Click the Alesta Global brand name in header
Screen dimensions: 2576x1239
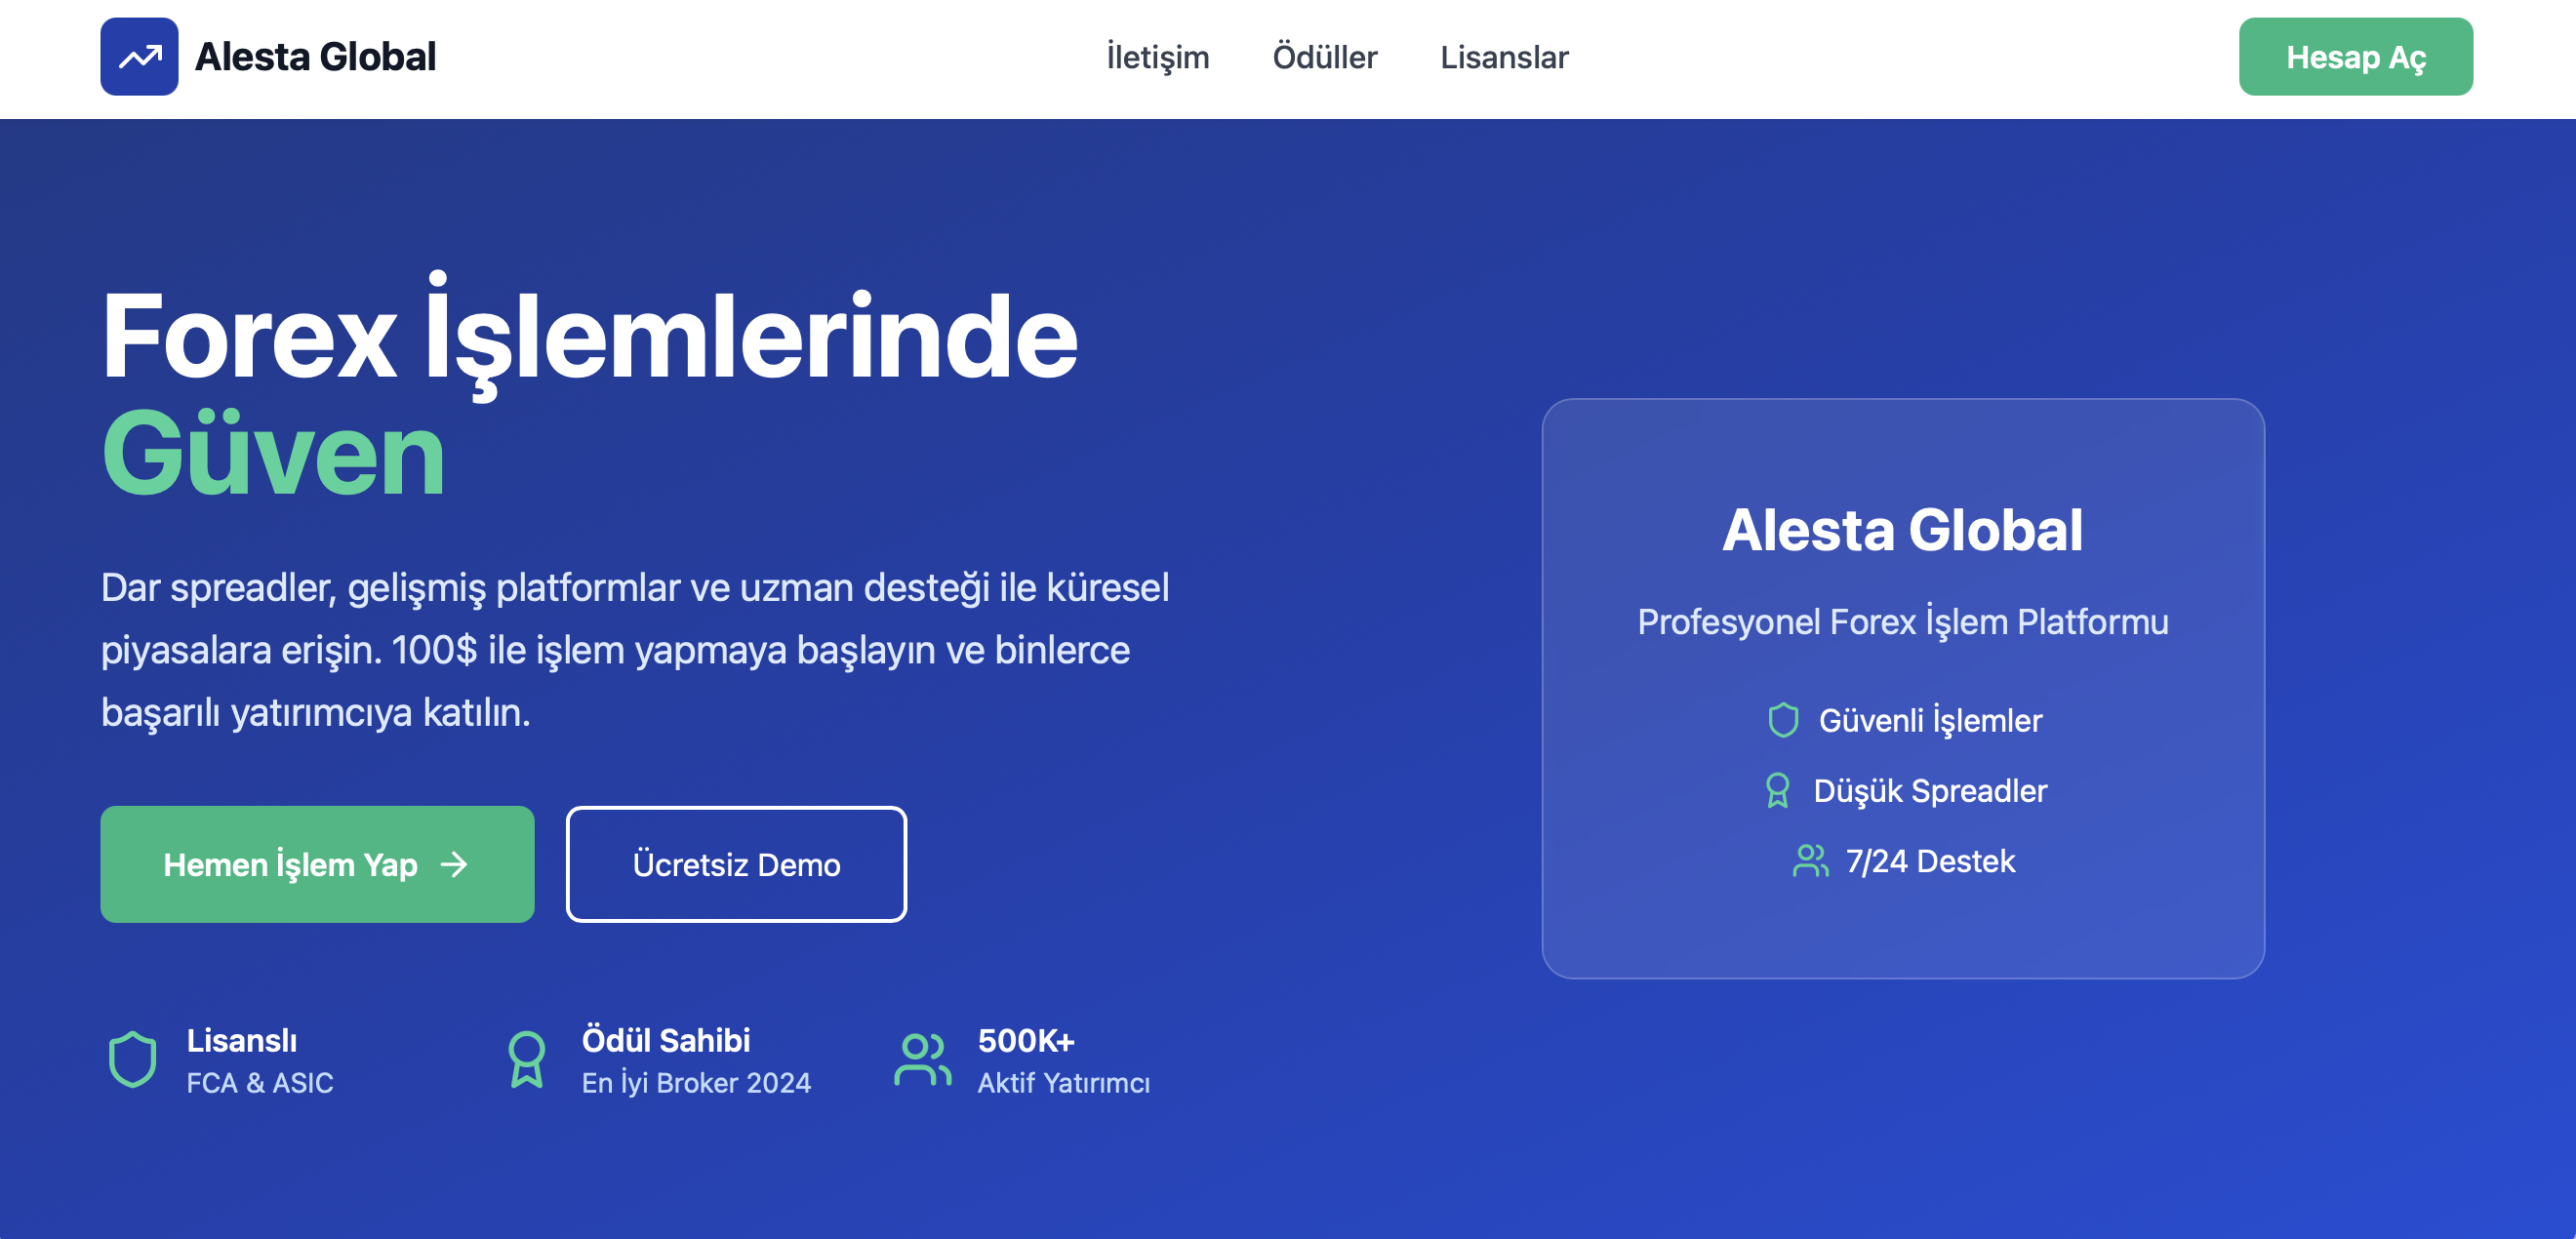pyautogui.click(x=315, y=57)
